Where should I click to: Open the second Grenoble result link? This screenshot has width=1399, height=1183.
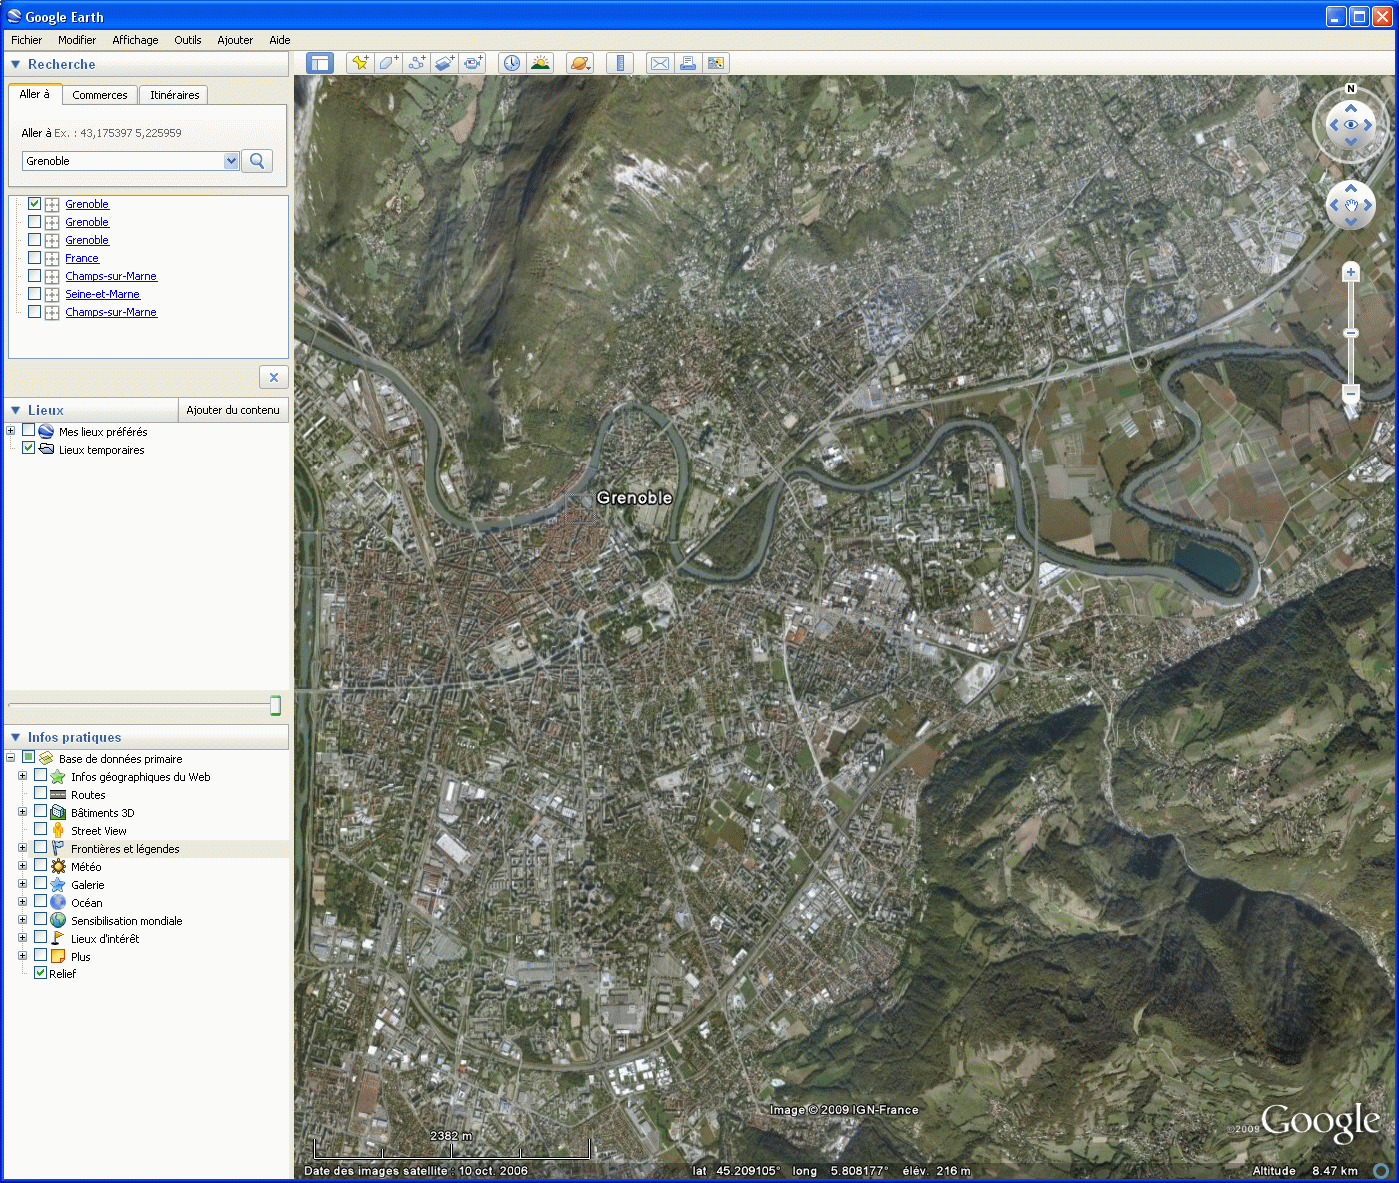coord(87,222)
